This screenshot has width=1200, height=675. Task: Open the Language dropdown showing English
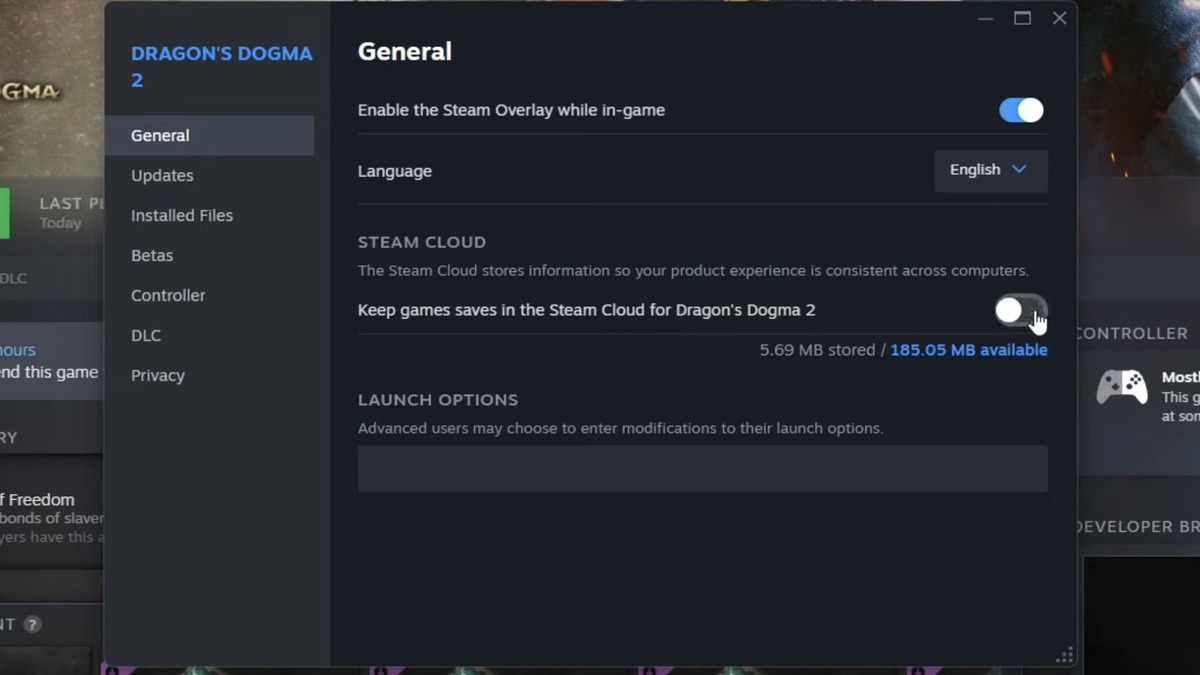tap(990, 171)
